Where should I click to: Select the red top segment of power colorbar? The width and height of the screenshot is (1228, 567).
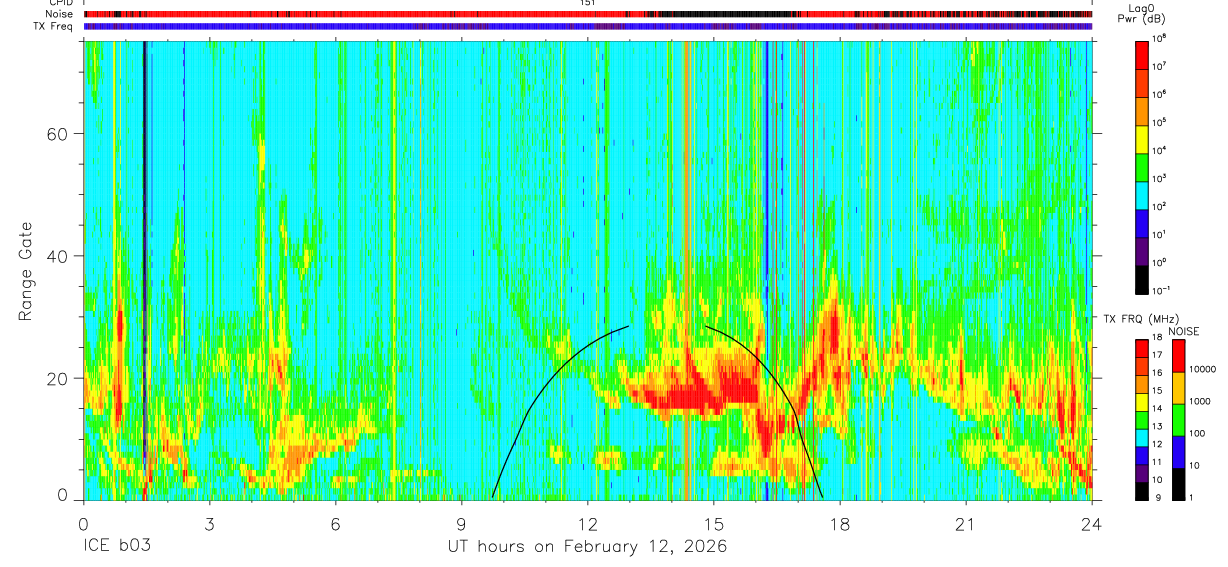tap(1142, 53)
